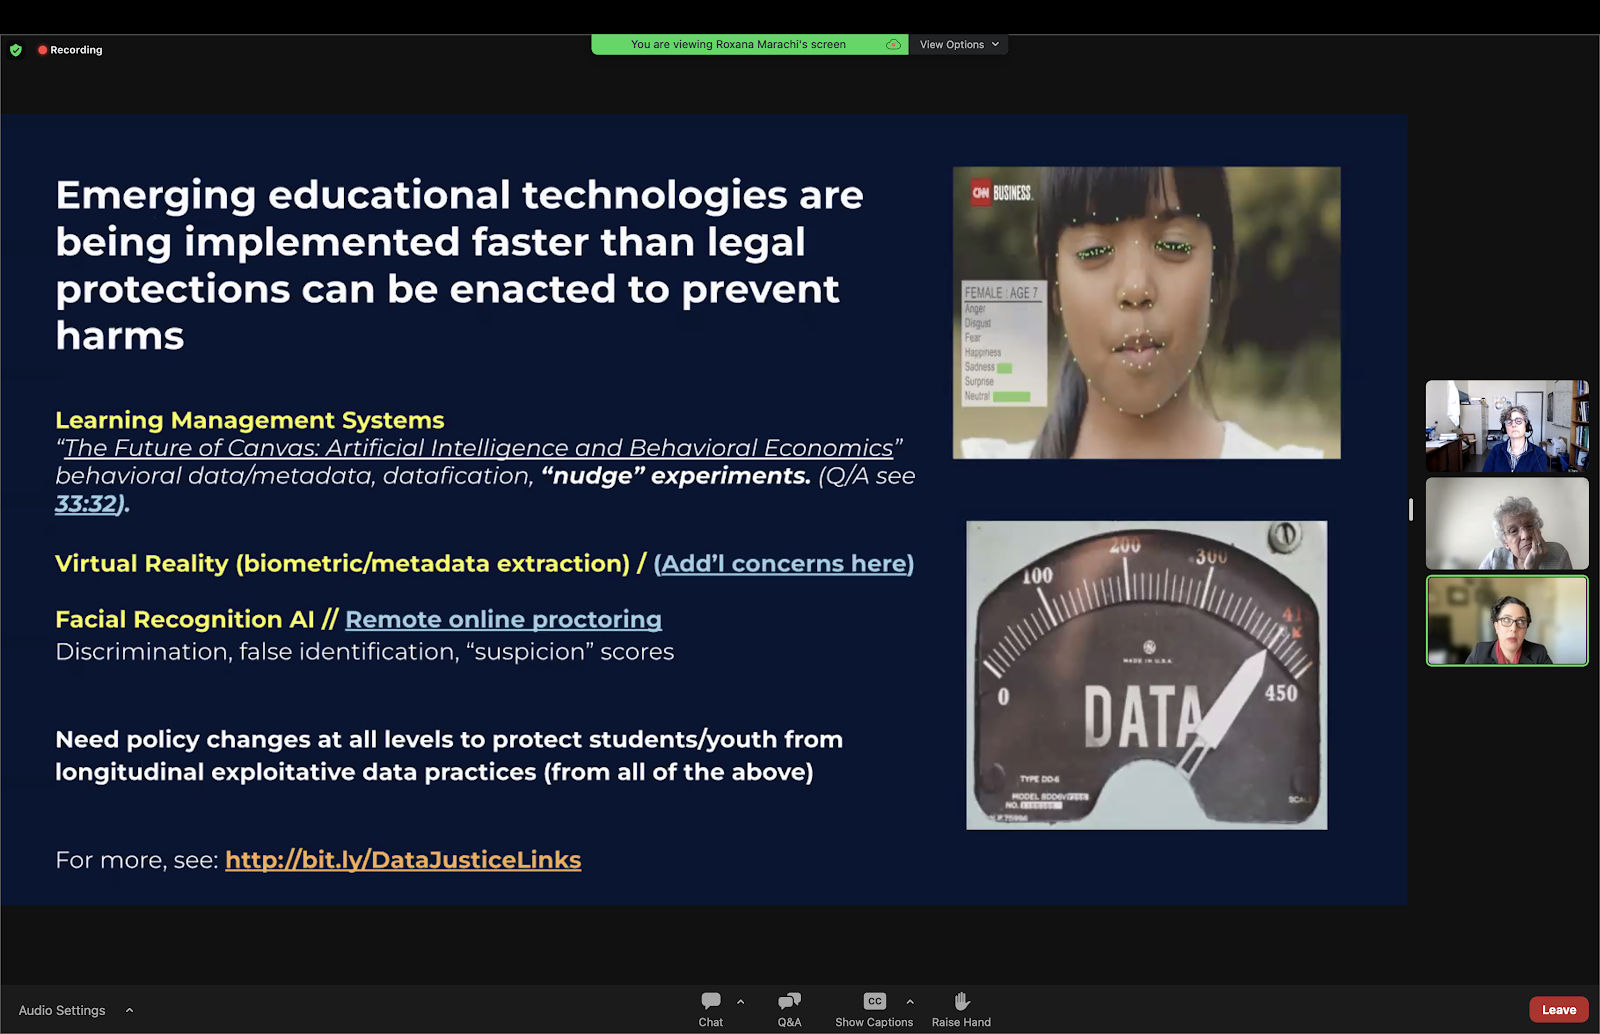Open Remote online proctoring link
Viewport: 1600px width, 1034px height.
tap(503, 620)
